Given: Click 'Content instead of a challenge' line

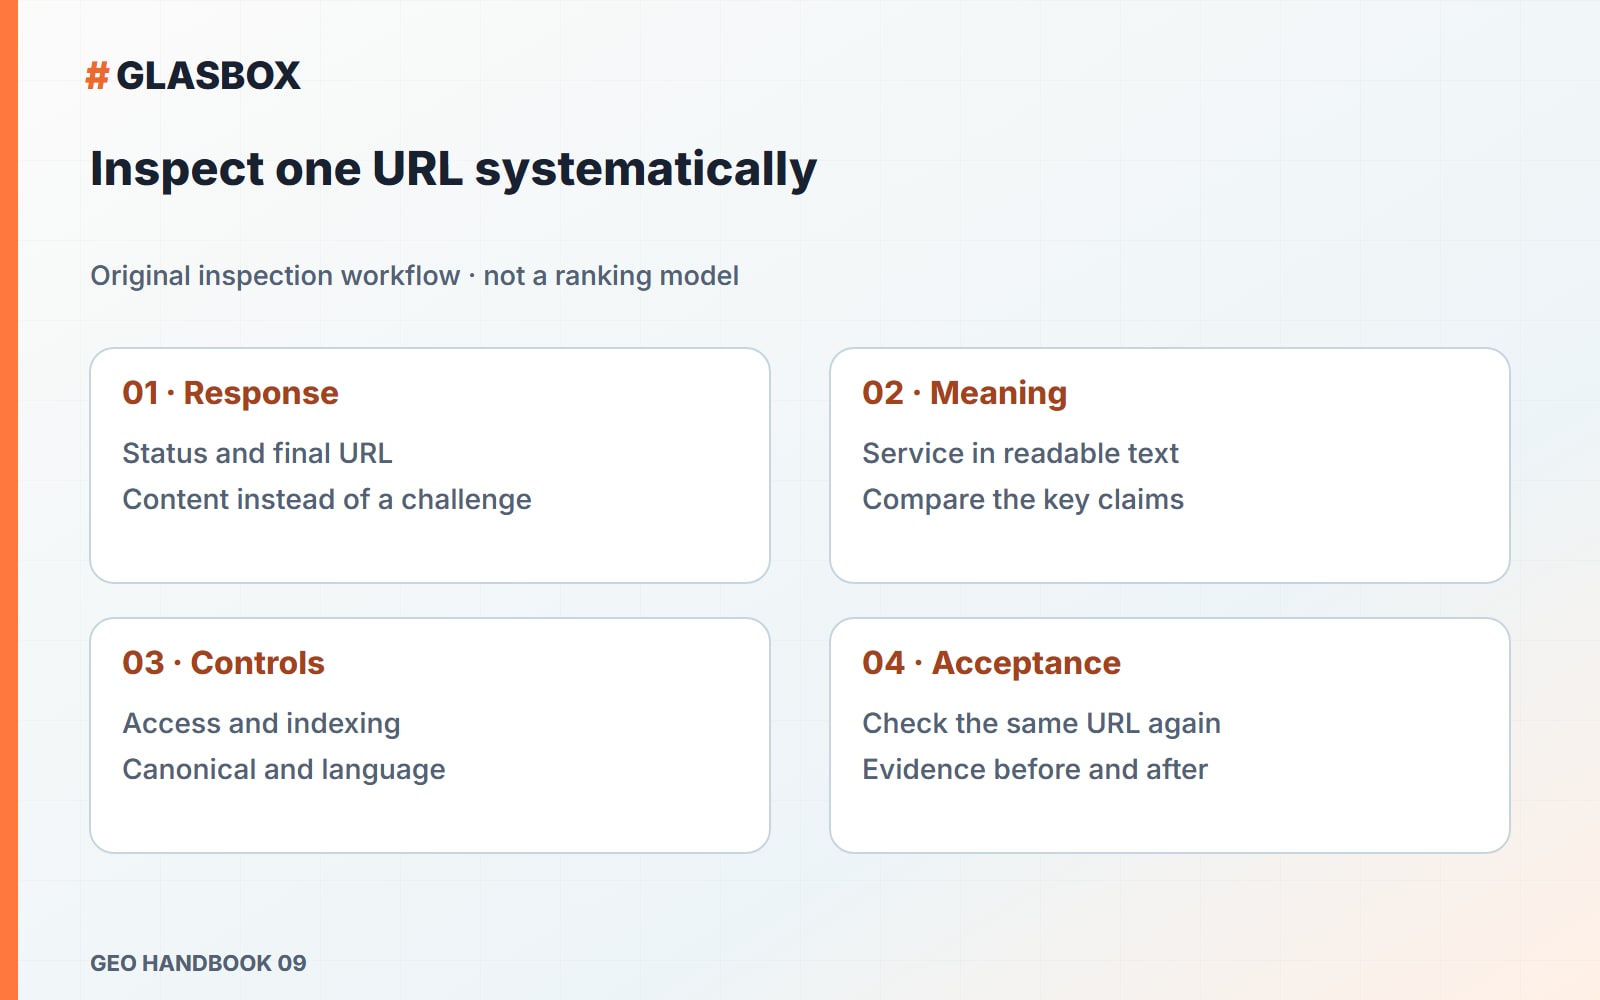Looking at the screenshot, I should pyautogui.click(x=327, y=499).
